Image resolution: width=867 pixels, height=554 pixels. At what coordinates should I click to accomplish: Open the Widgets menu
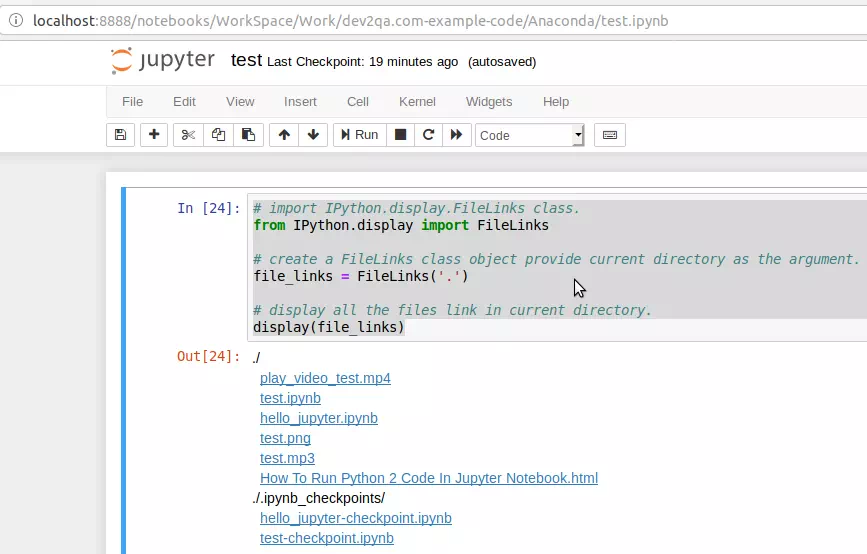point(489,102)
